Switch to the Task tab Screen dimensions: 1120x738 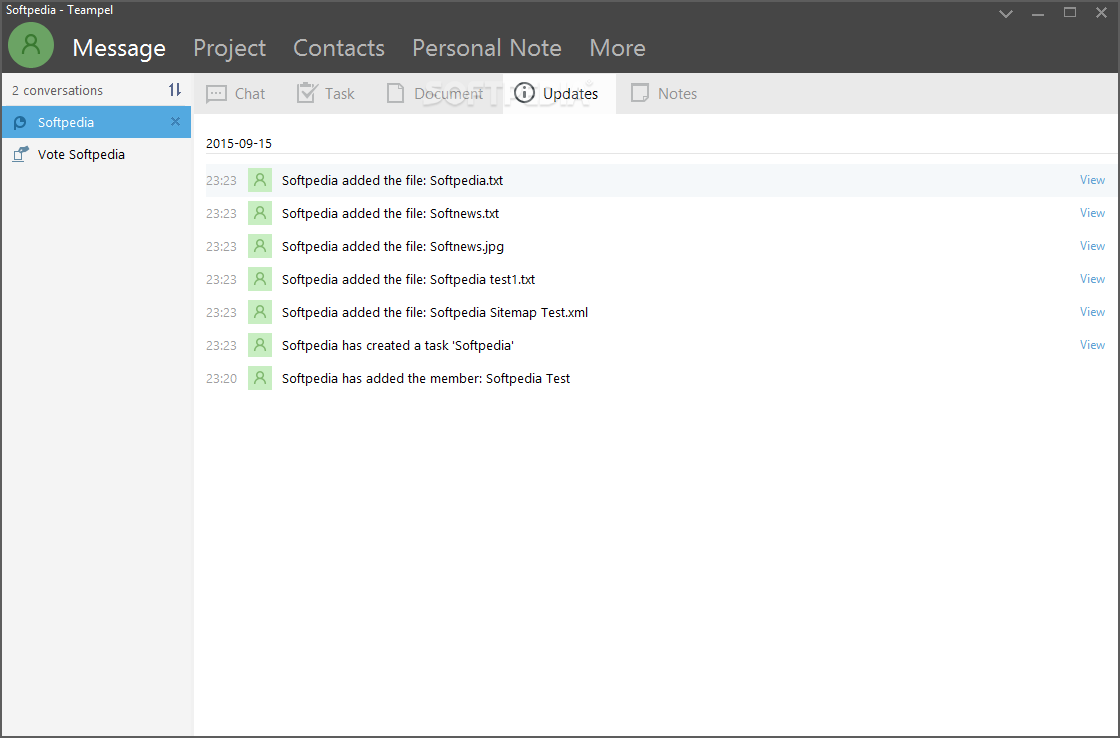coord(326,94)
